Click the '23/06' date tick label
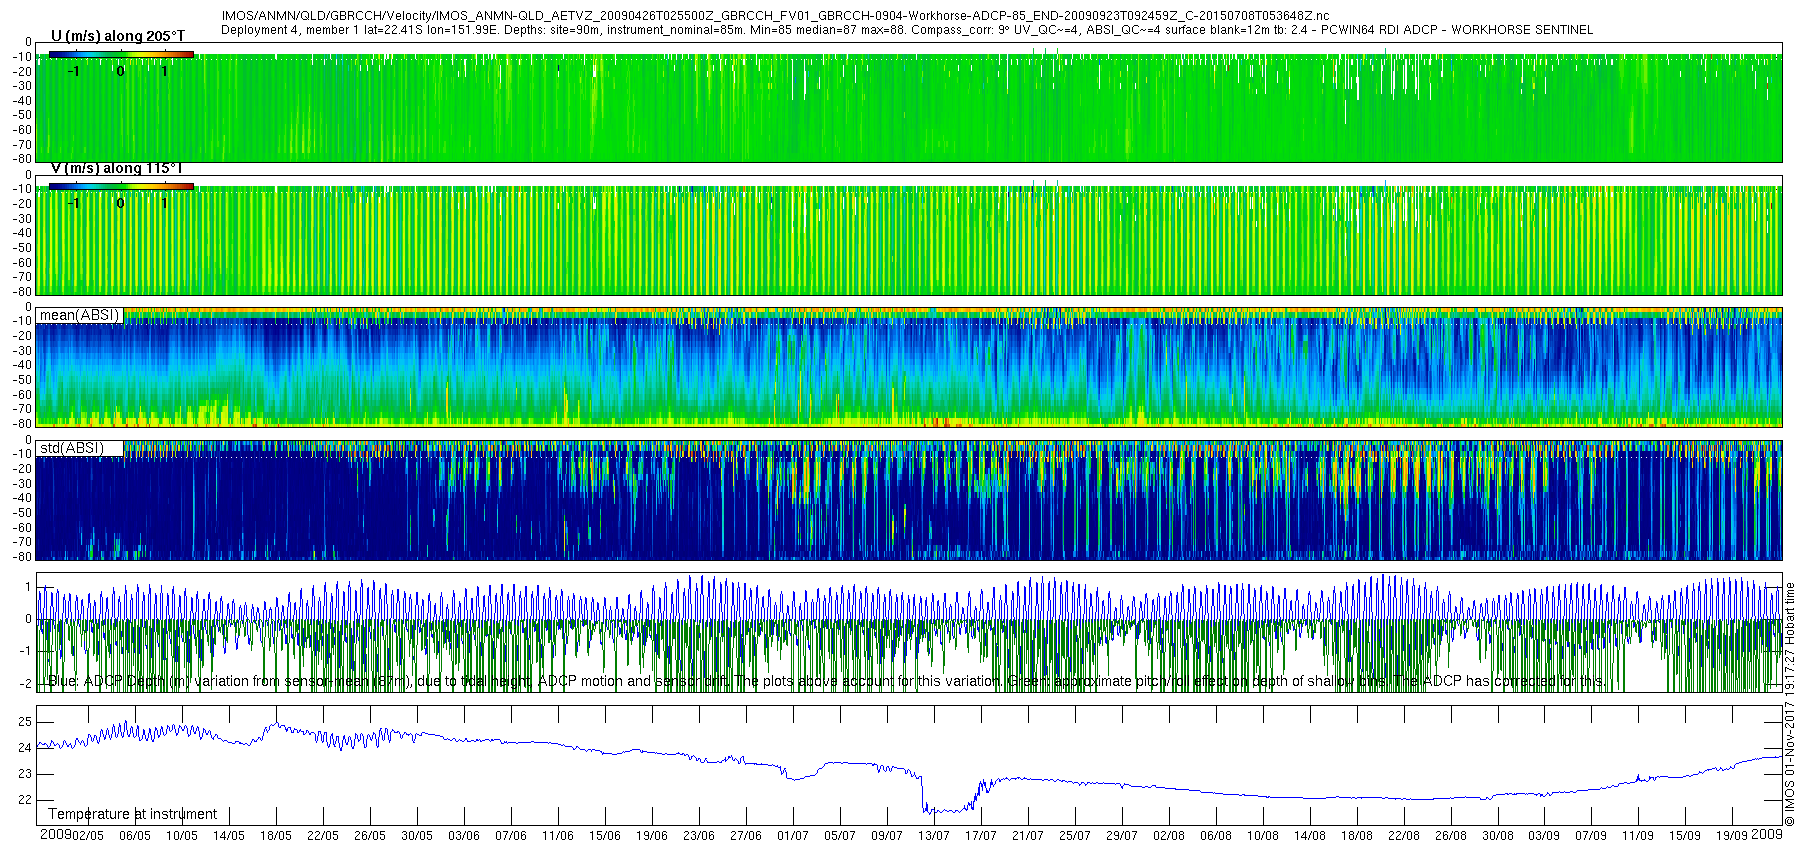The height and width of the screenshot is (850, 1800). 699,836
